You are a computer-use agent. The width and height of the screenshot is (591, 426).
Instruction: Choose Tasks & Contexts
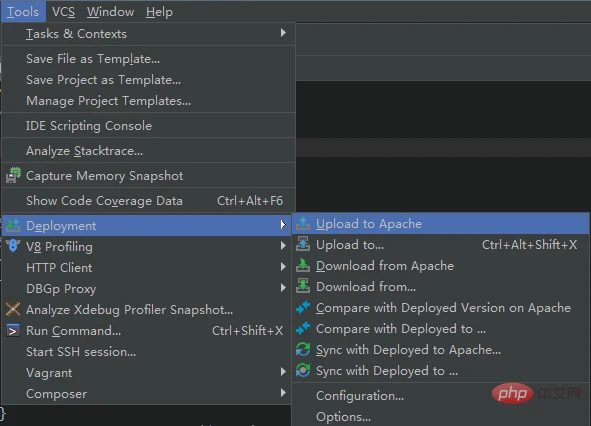click(148, 34)
